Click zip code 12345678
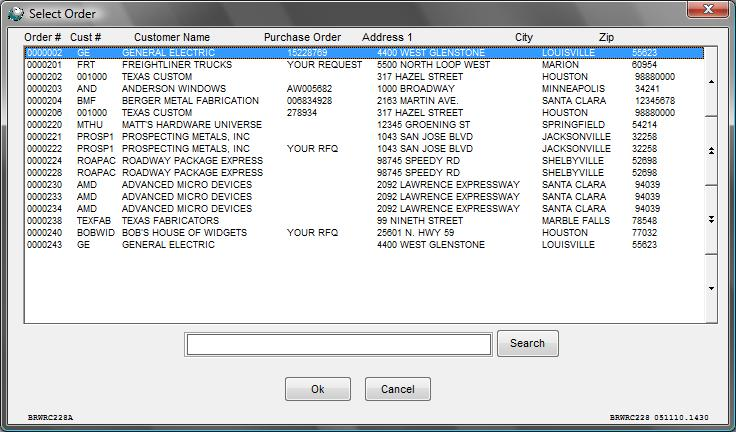This screenshot has width=736, height=432. pyautogui.click(x=655, y=100)
